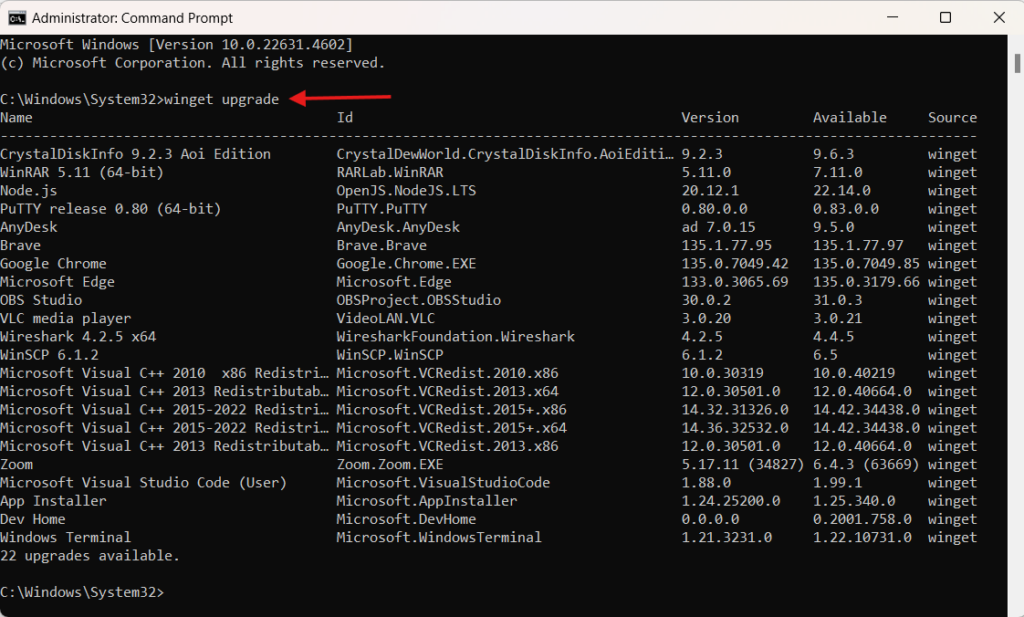Click the 'Microsoft.WindowsTerminal' id

pyautogui.click(x=439, y=538)
